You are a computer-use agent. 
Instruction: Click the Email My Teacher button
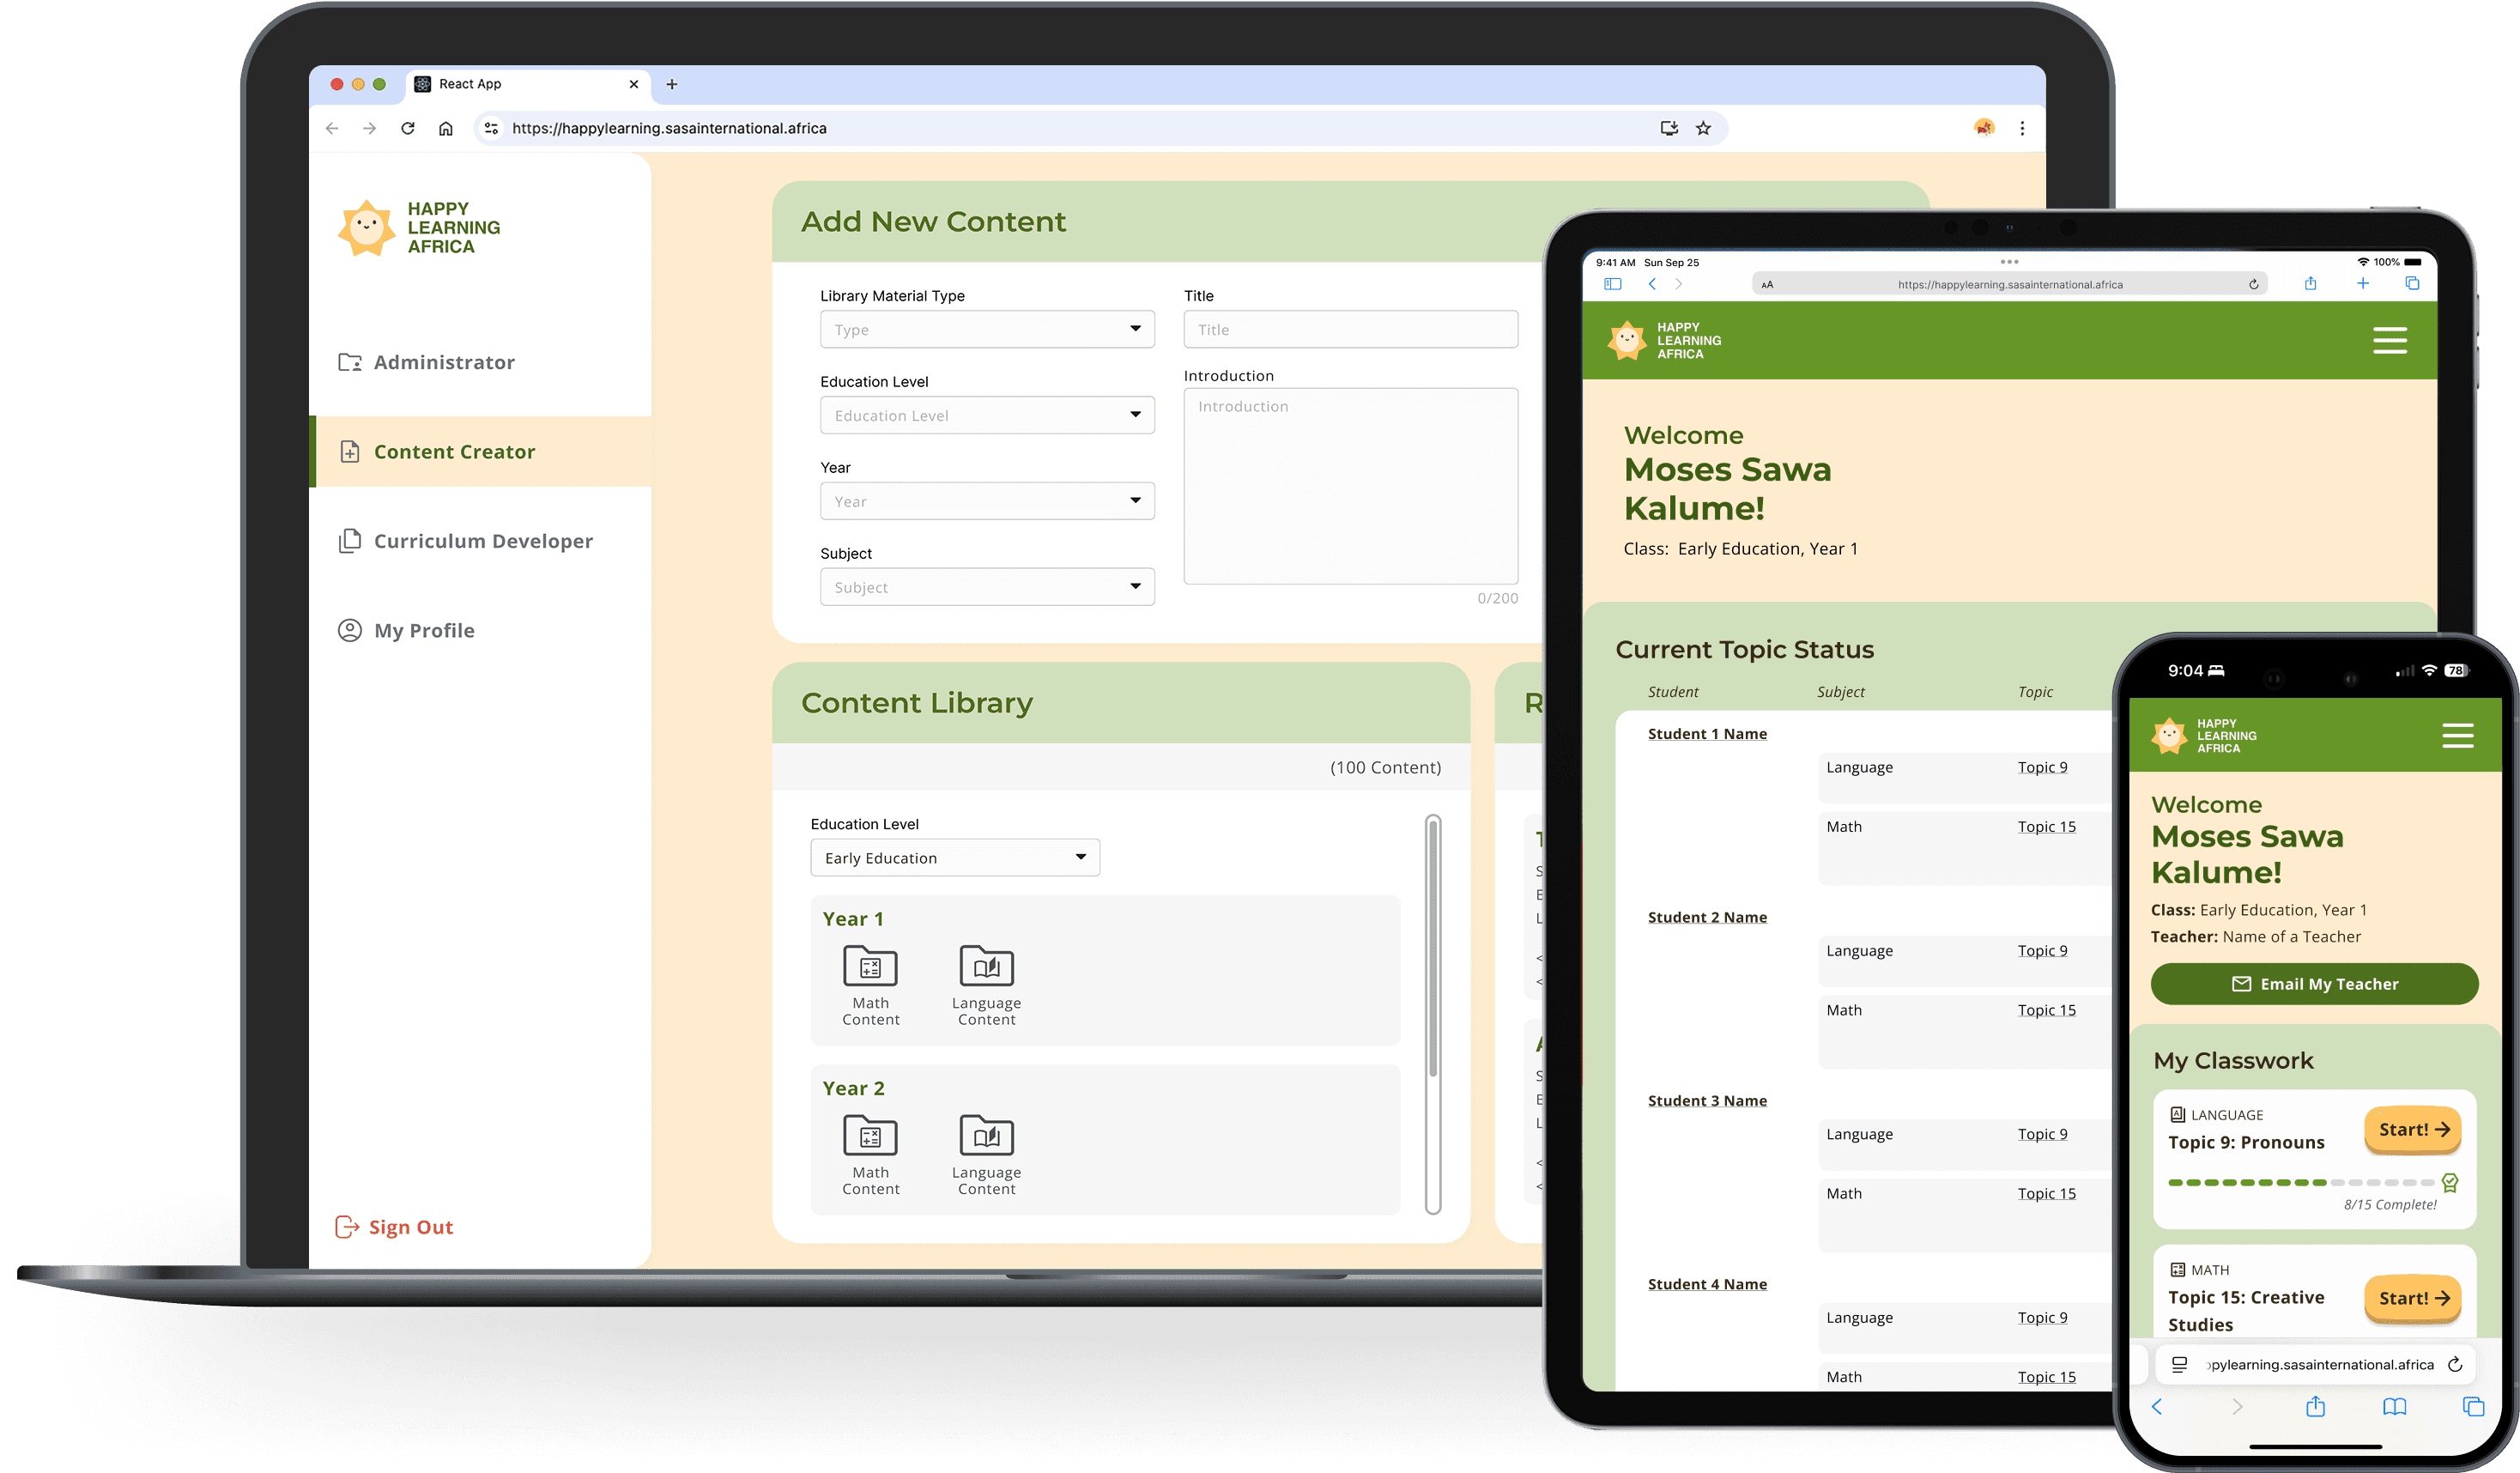2314,984
